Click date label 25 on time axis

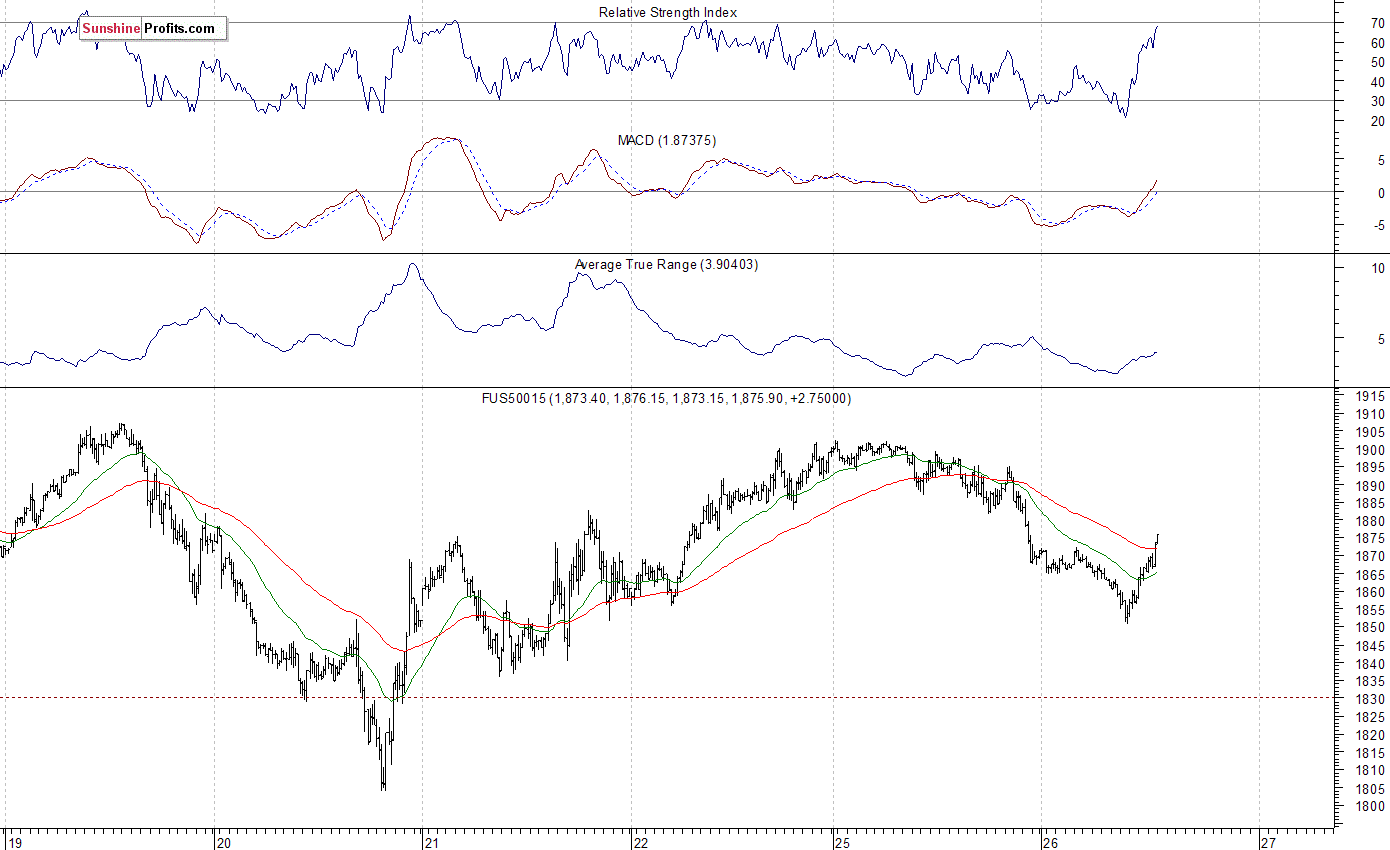(843, 842)
